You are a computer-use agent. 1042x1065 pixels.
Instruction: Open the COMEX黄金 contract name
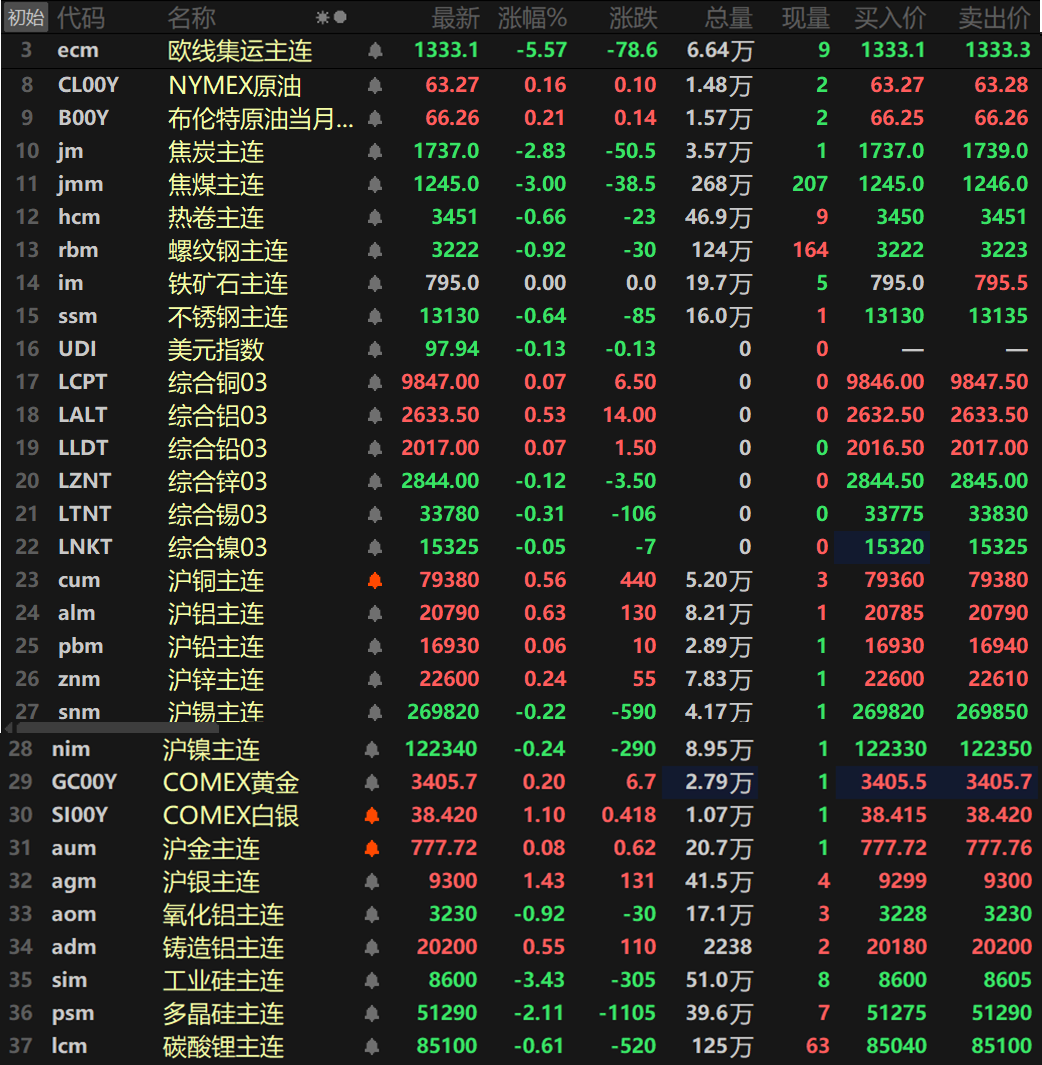(x=231, y=782)
